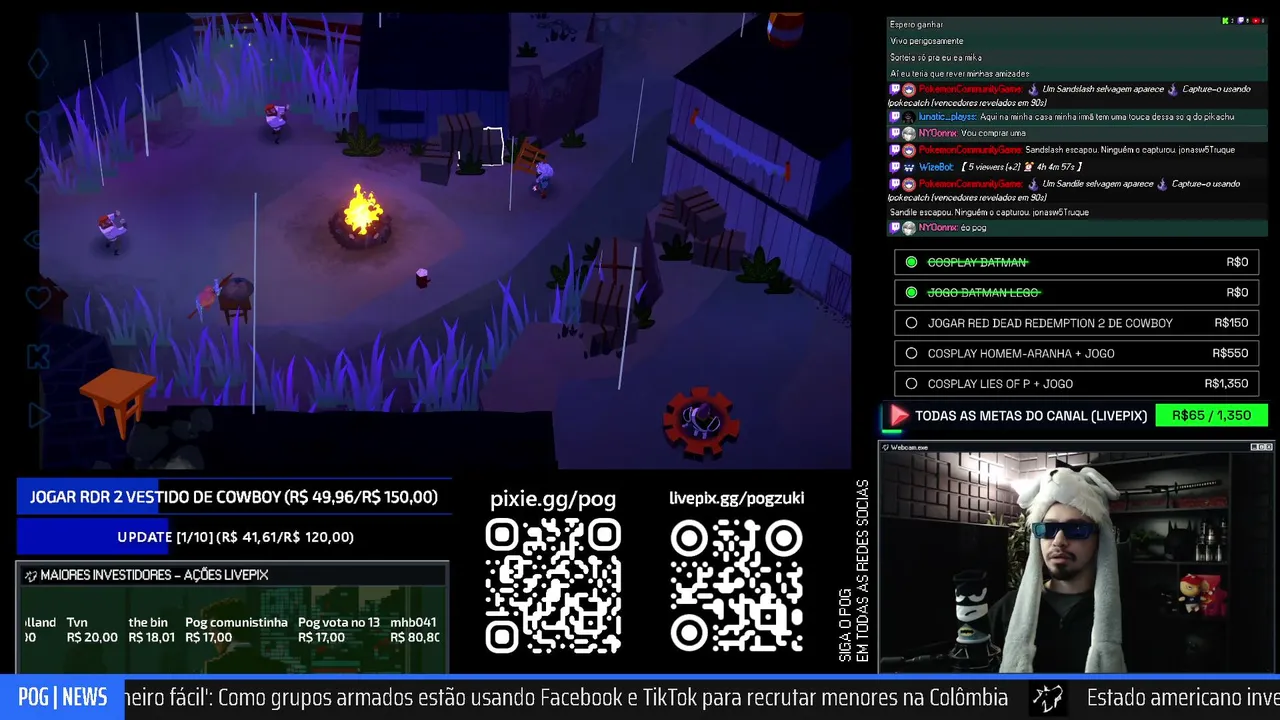The image size is (1280, 720).
Task: Select 'JOGAR RED DEAD REDEMPTION 2 DE COWBOY' radio
Action: coord(911,323)
